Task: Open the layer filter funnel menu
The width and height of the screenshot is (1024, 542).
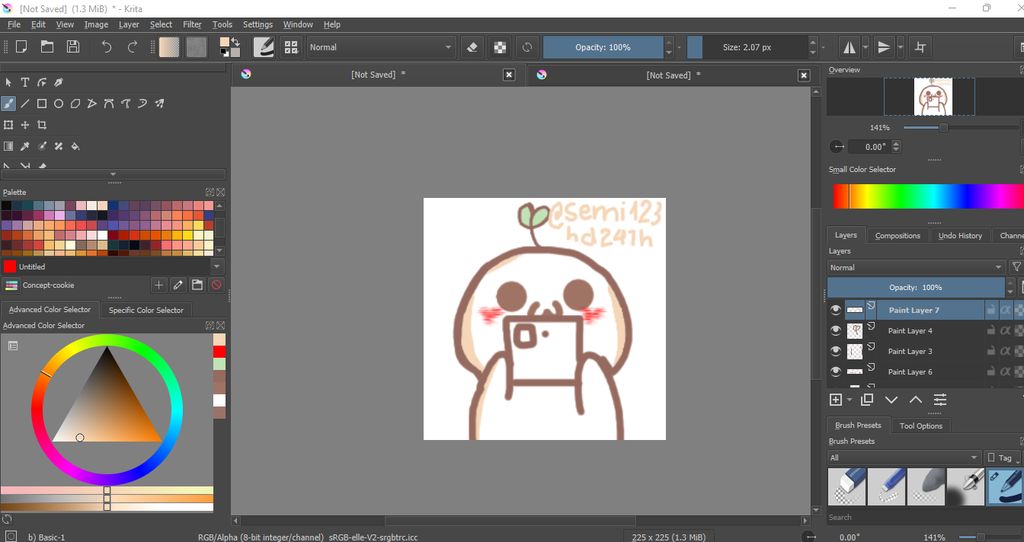Action: tap(1016, 267)
